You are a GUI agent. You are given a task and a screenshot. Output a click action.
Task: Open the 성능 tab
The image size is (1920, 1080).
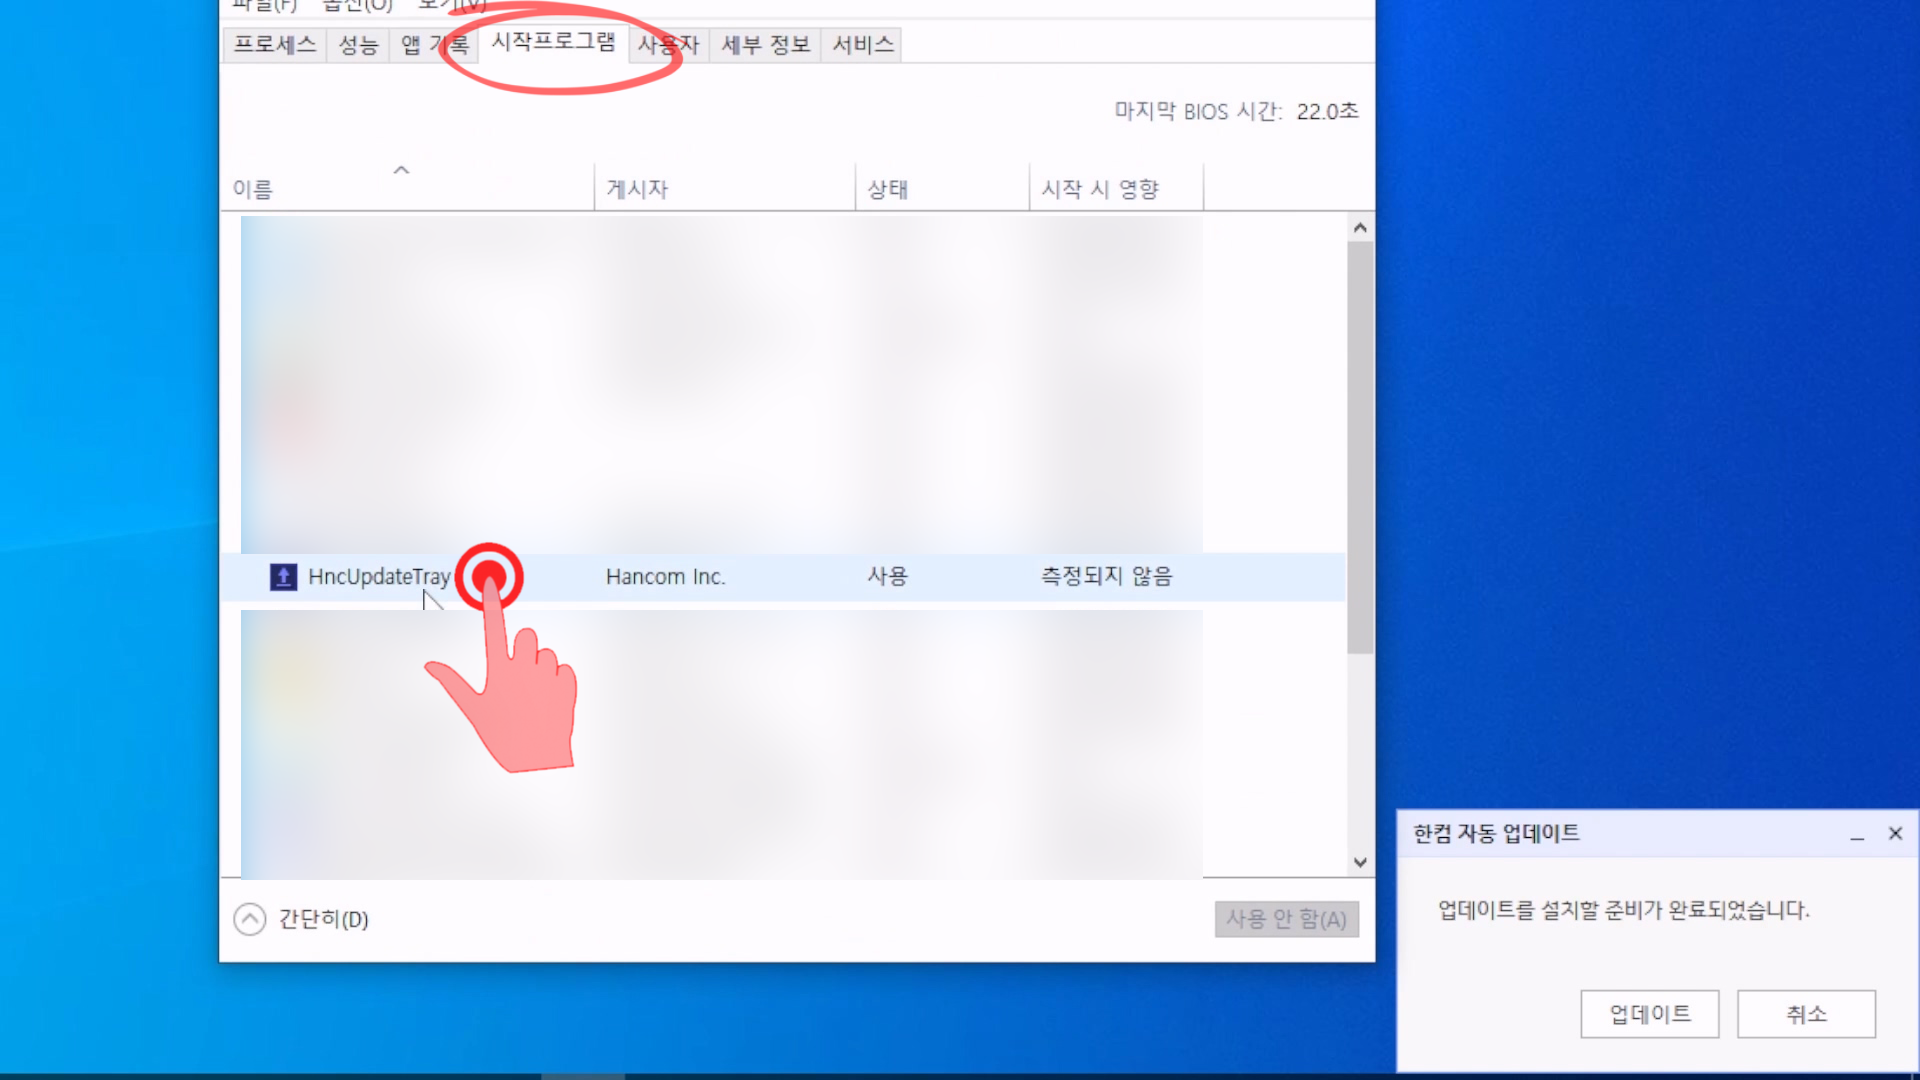pos(358,45)
